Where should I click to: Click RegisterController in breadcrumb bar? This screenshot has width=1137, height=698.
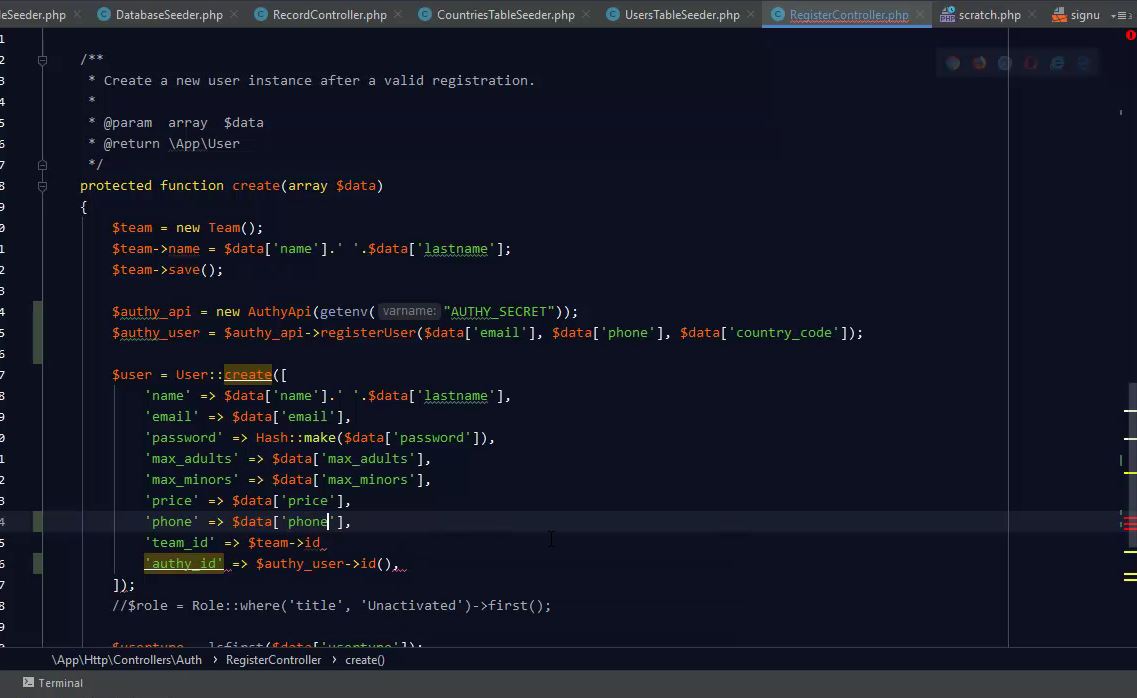(273, 660)
